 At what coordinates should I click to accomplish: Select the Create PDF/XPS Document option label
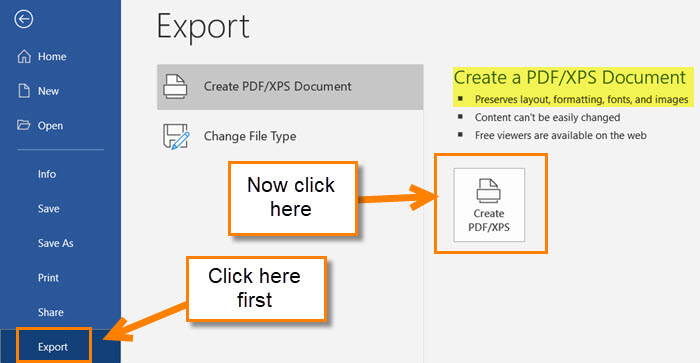pos(278,86)
